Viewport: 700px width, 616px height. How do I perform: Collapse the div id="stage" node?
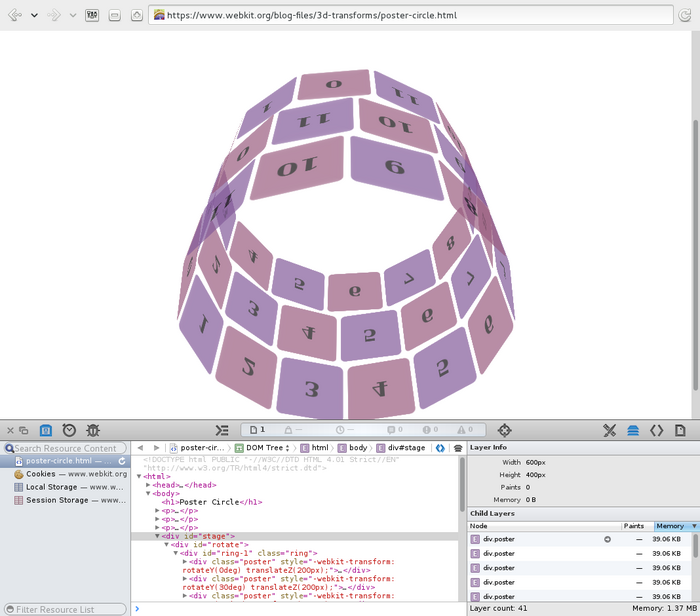tap(157, 536)
